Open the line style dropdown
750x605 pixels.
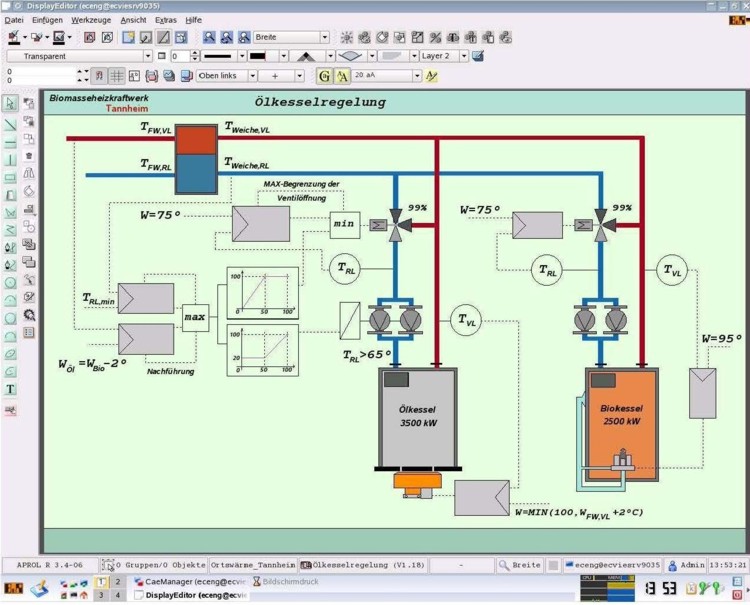coord(242,56)
